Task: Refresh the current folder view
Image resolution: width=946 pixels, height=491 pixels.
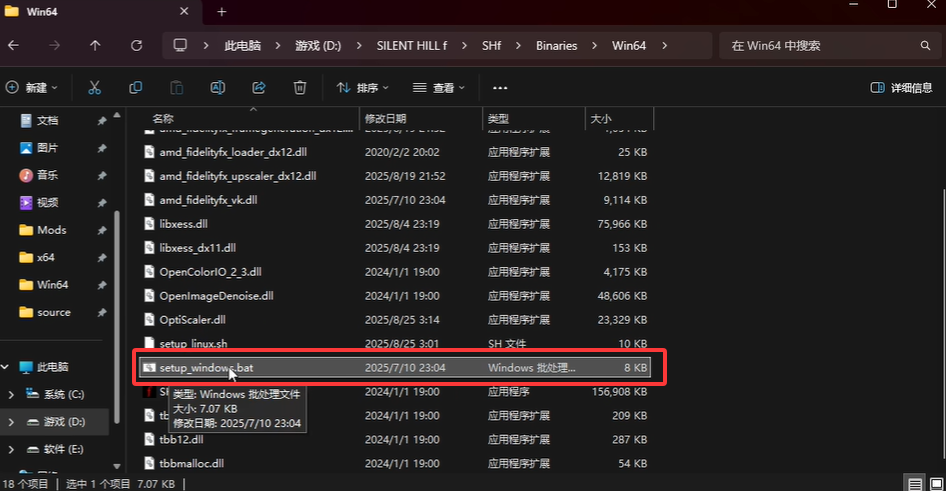Action: 136,46
